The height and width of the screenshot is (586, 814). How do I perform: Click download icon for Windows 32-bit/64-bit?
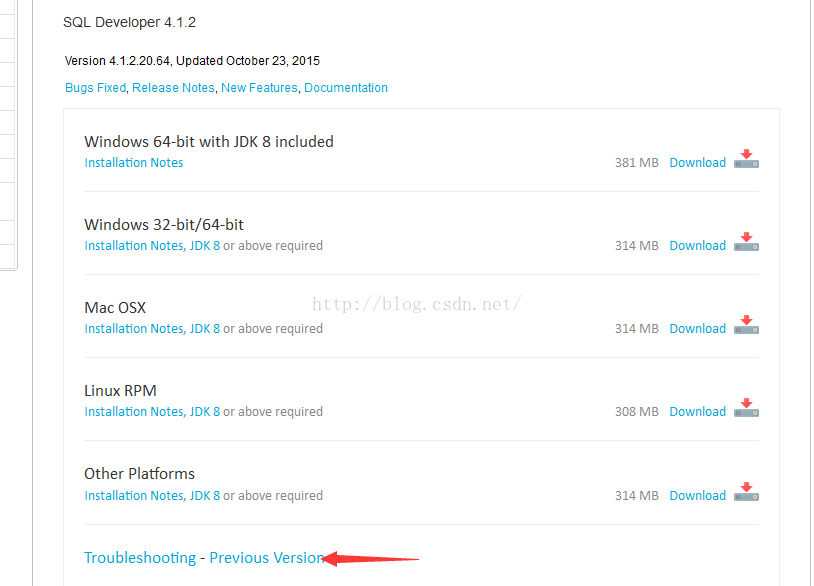coord(746,242)
